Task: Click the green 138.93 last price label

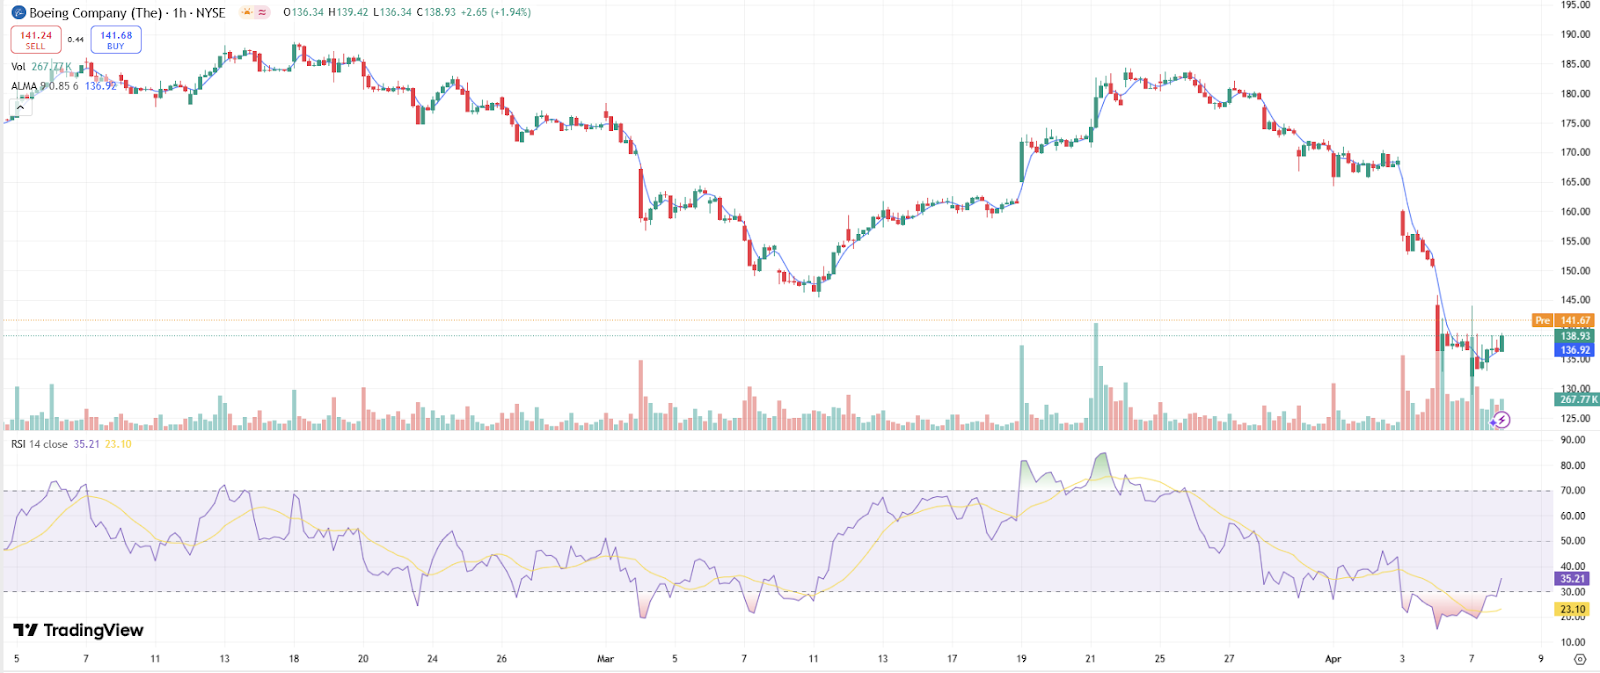Action: (x=1575, y=336)
